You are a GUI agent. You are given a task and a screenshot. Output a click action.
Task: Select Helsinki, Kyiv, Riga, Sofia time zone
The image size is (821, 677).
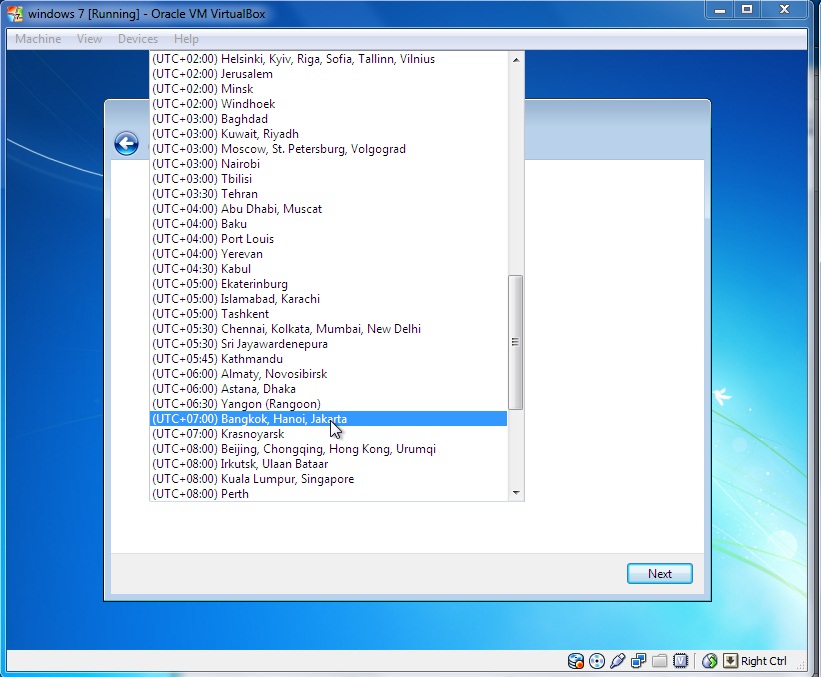coord(328,59)
